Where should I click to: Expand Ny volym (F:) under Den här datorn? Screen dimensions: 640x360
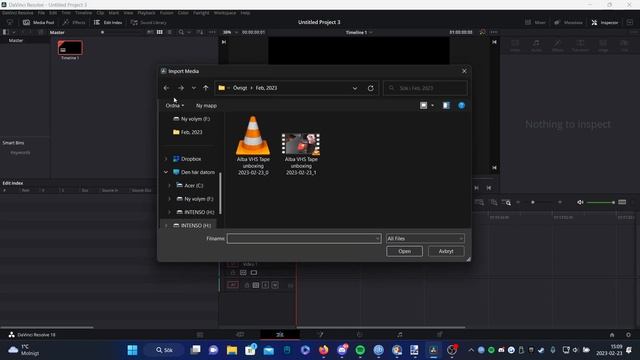click(169, 199)
